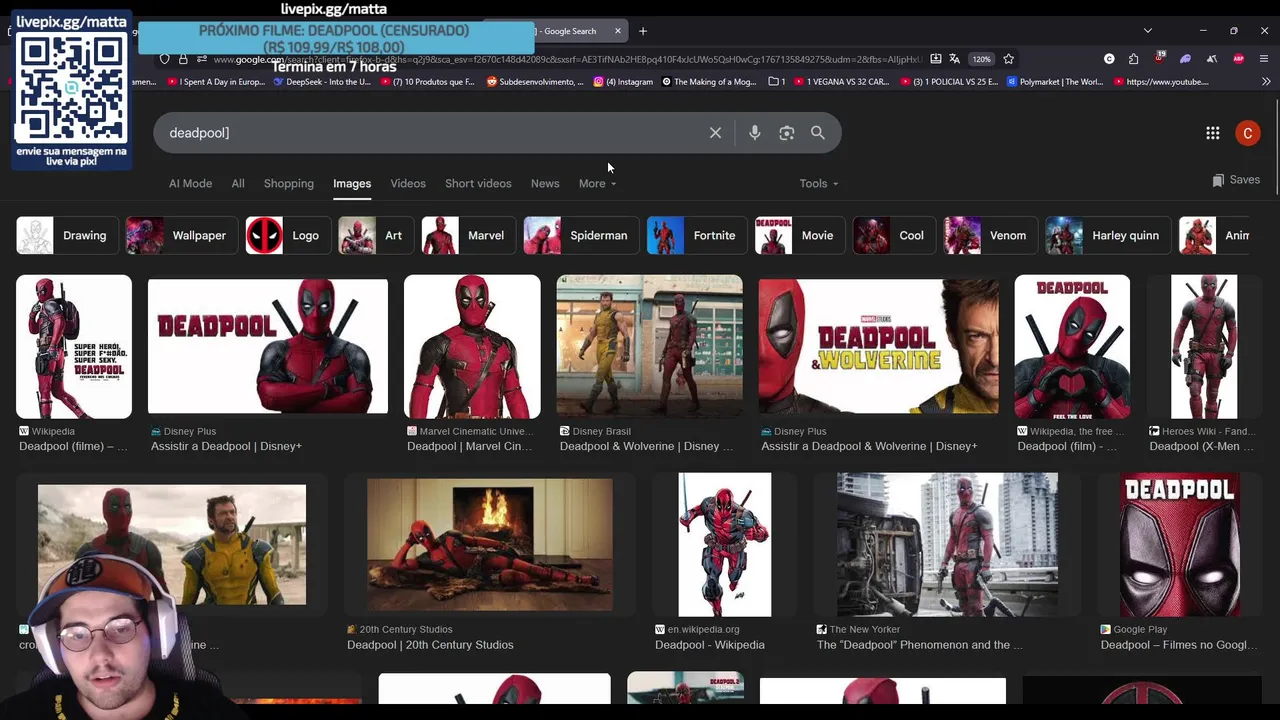Open Assistir a Deadpool & Wolverine | Disney+ link

(x=869, y=446)
